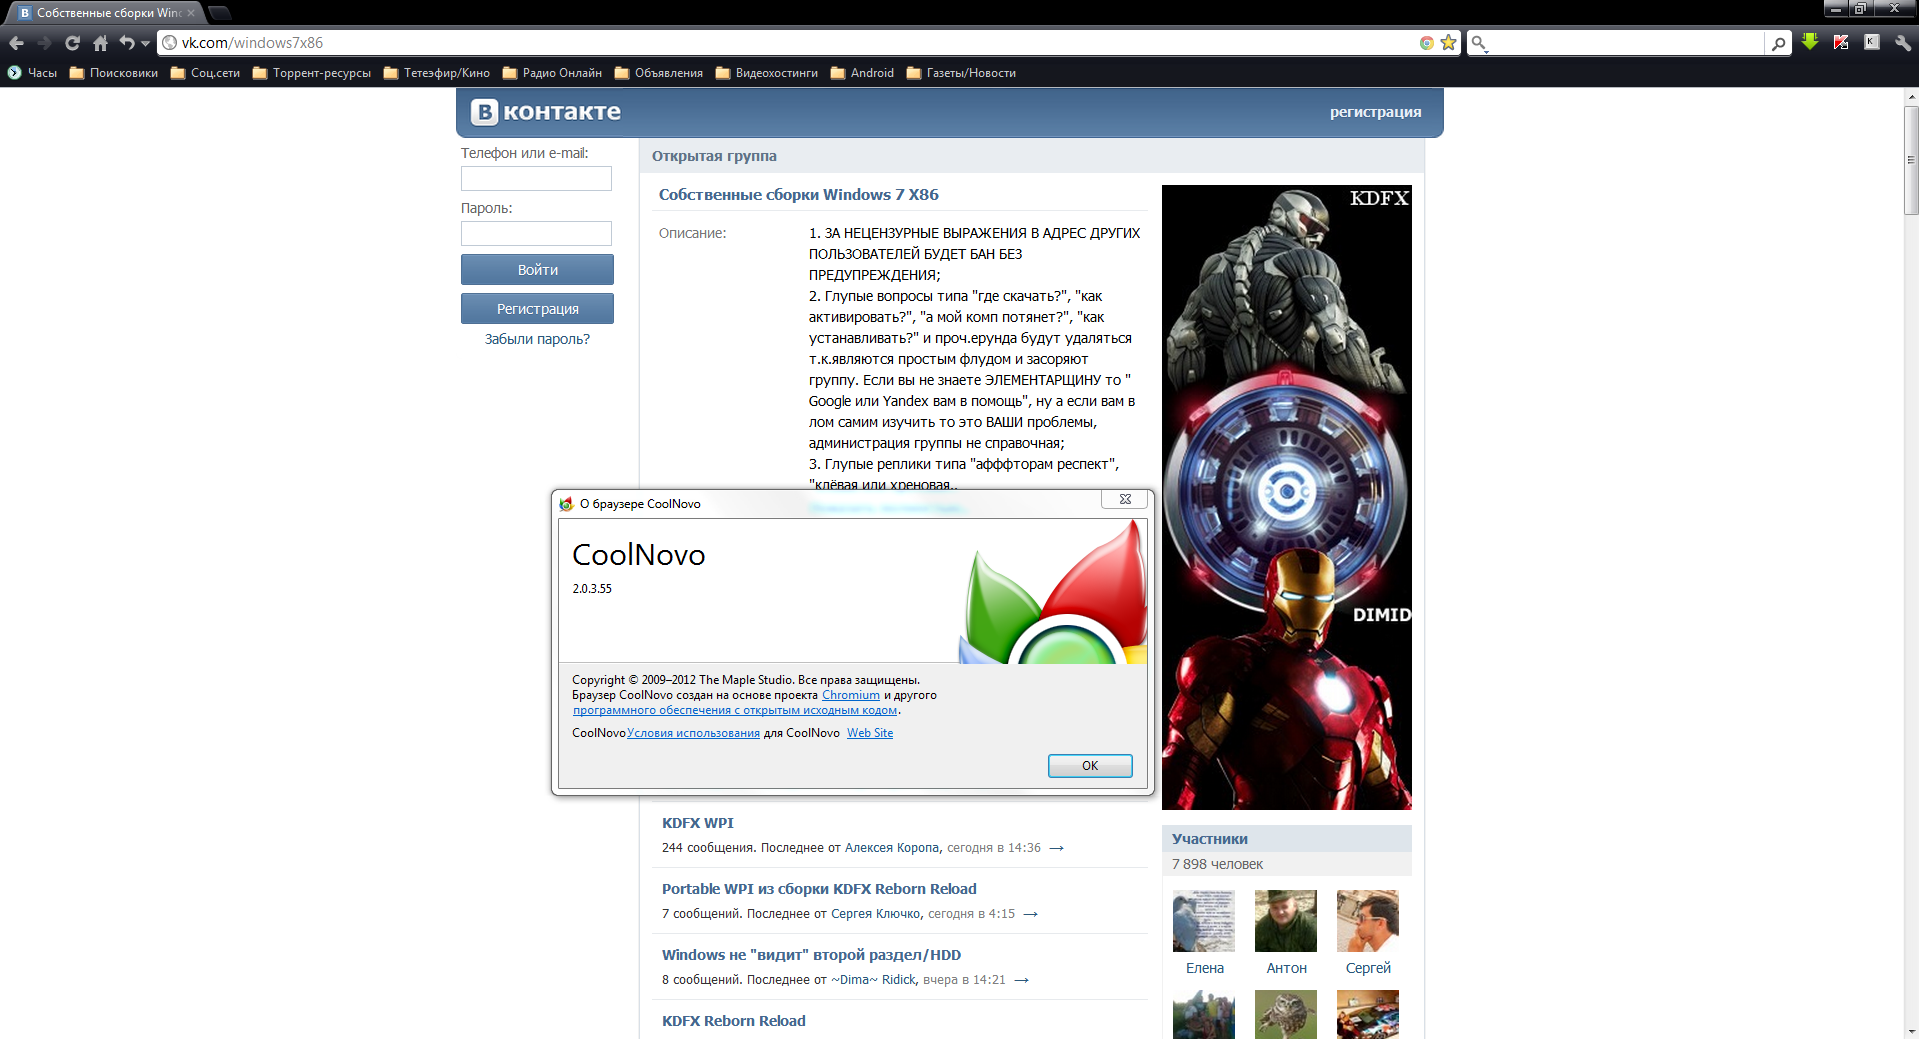Open the 'Web Site' link in About dialog

[870, 733]
